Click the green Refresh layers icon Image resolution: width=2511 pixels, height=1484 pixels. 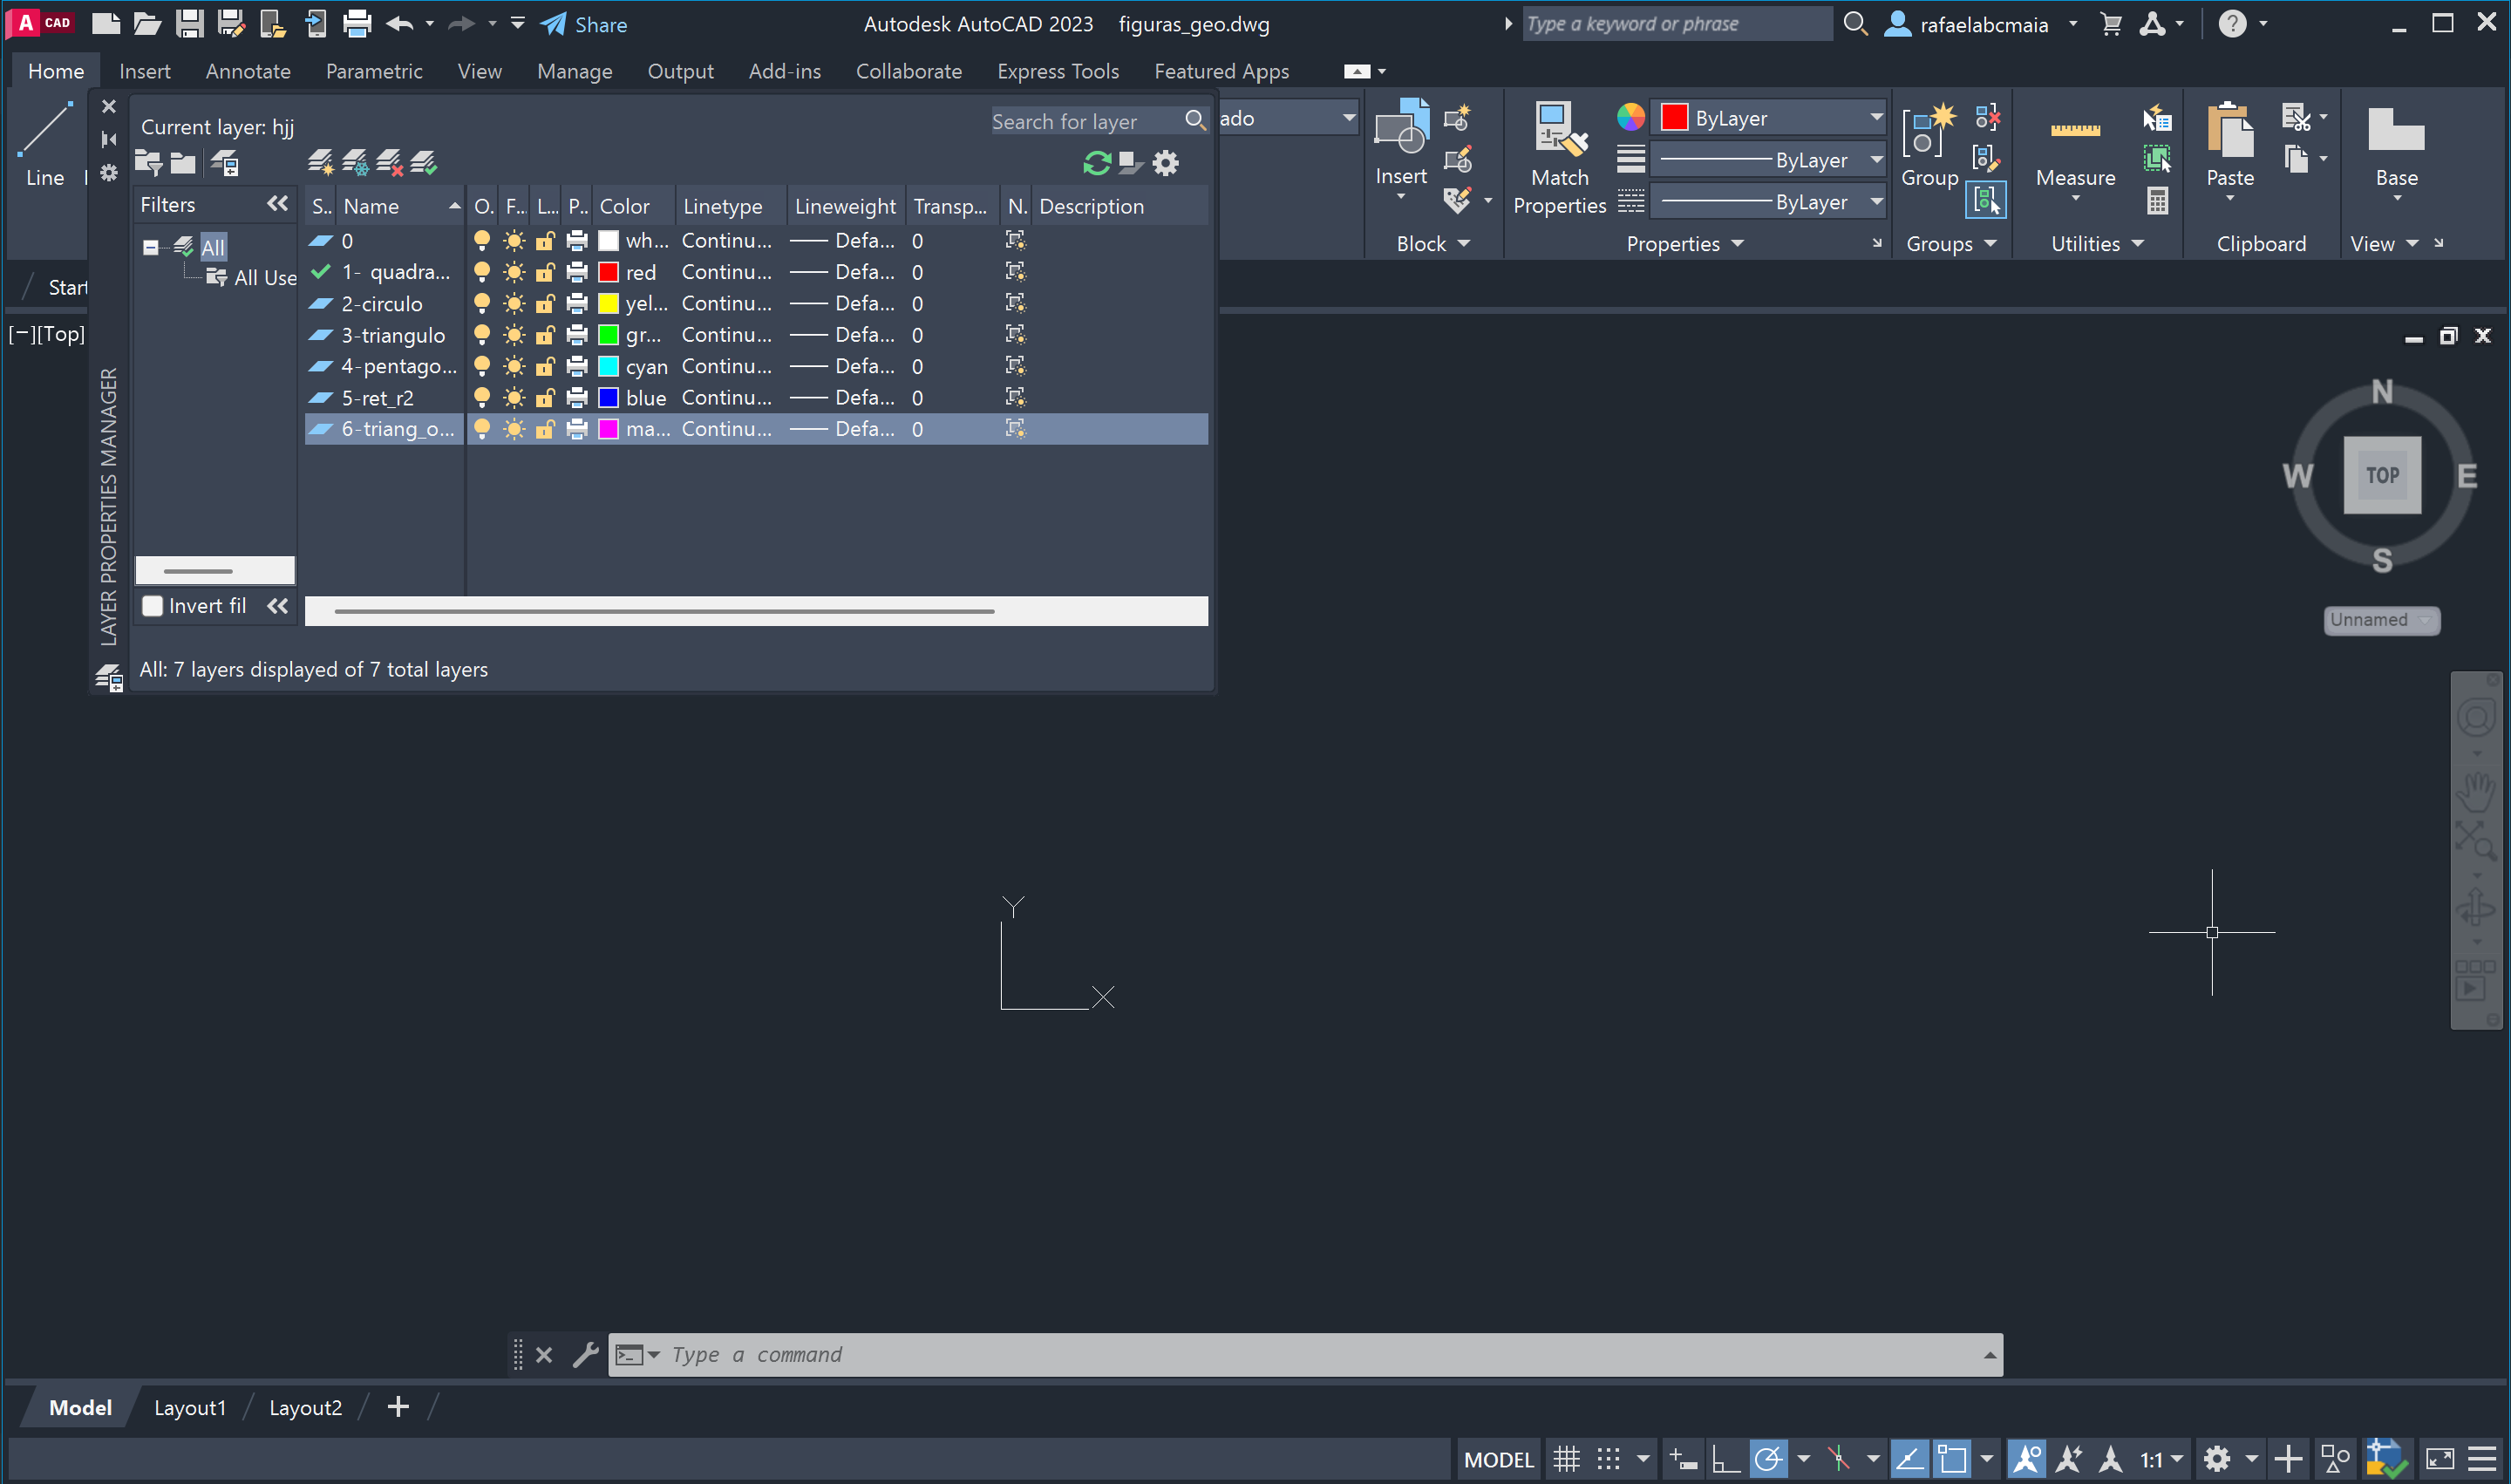coord(1097,163)
